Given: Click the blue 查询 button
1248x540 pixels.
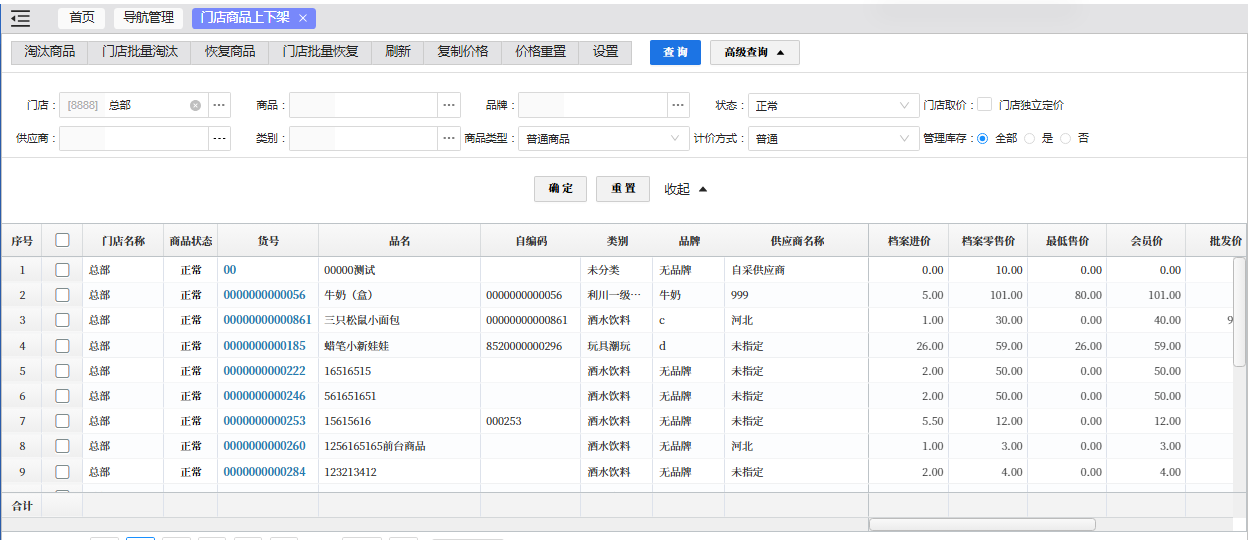Looking at the screenshot, I should (675, 52).
